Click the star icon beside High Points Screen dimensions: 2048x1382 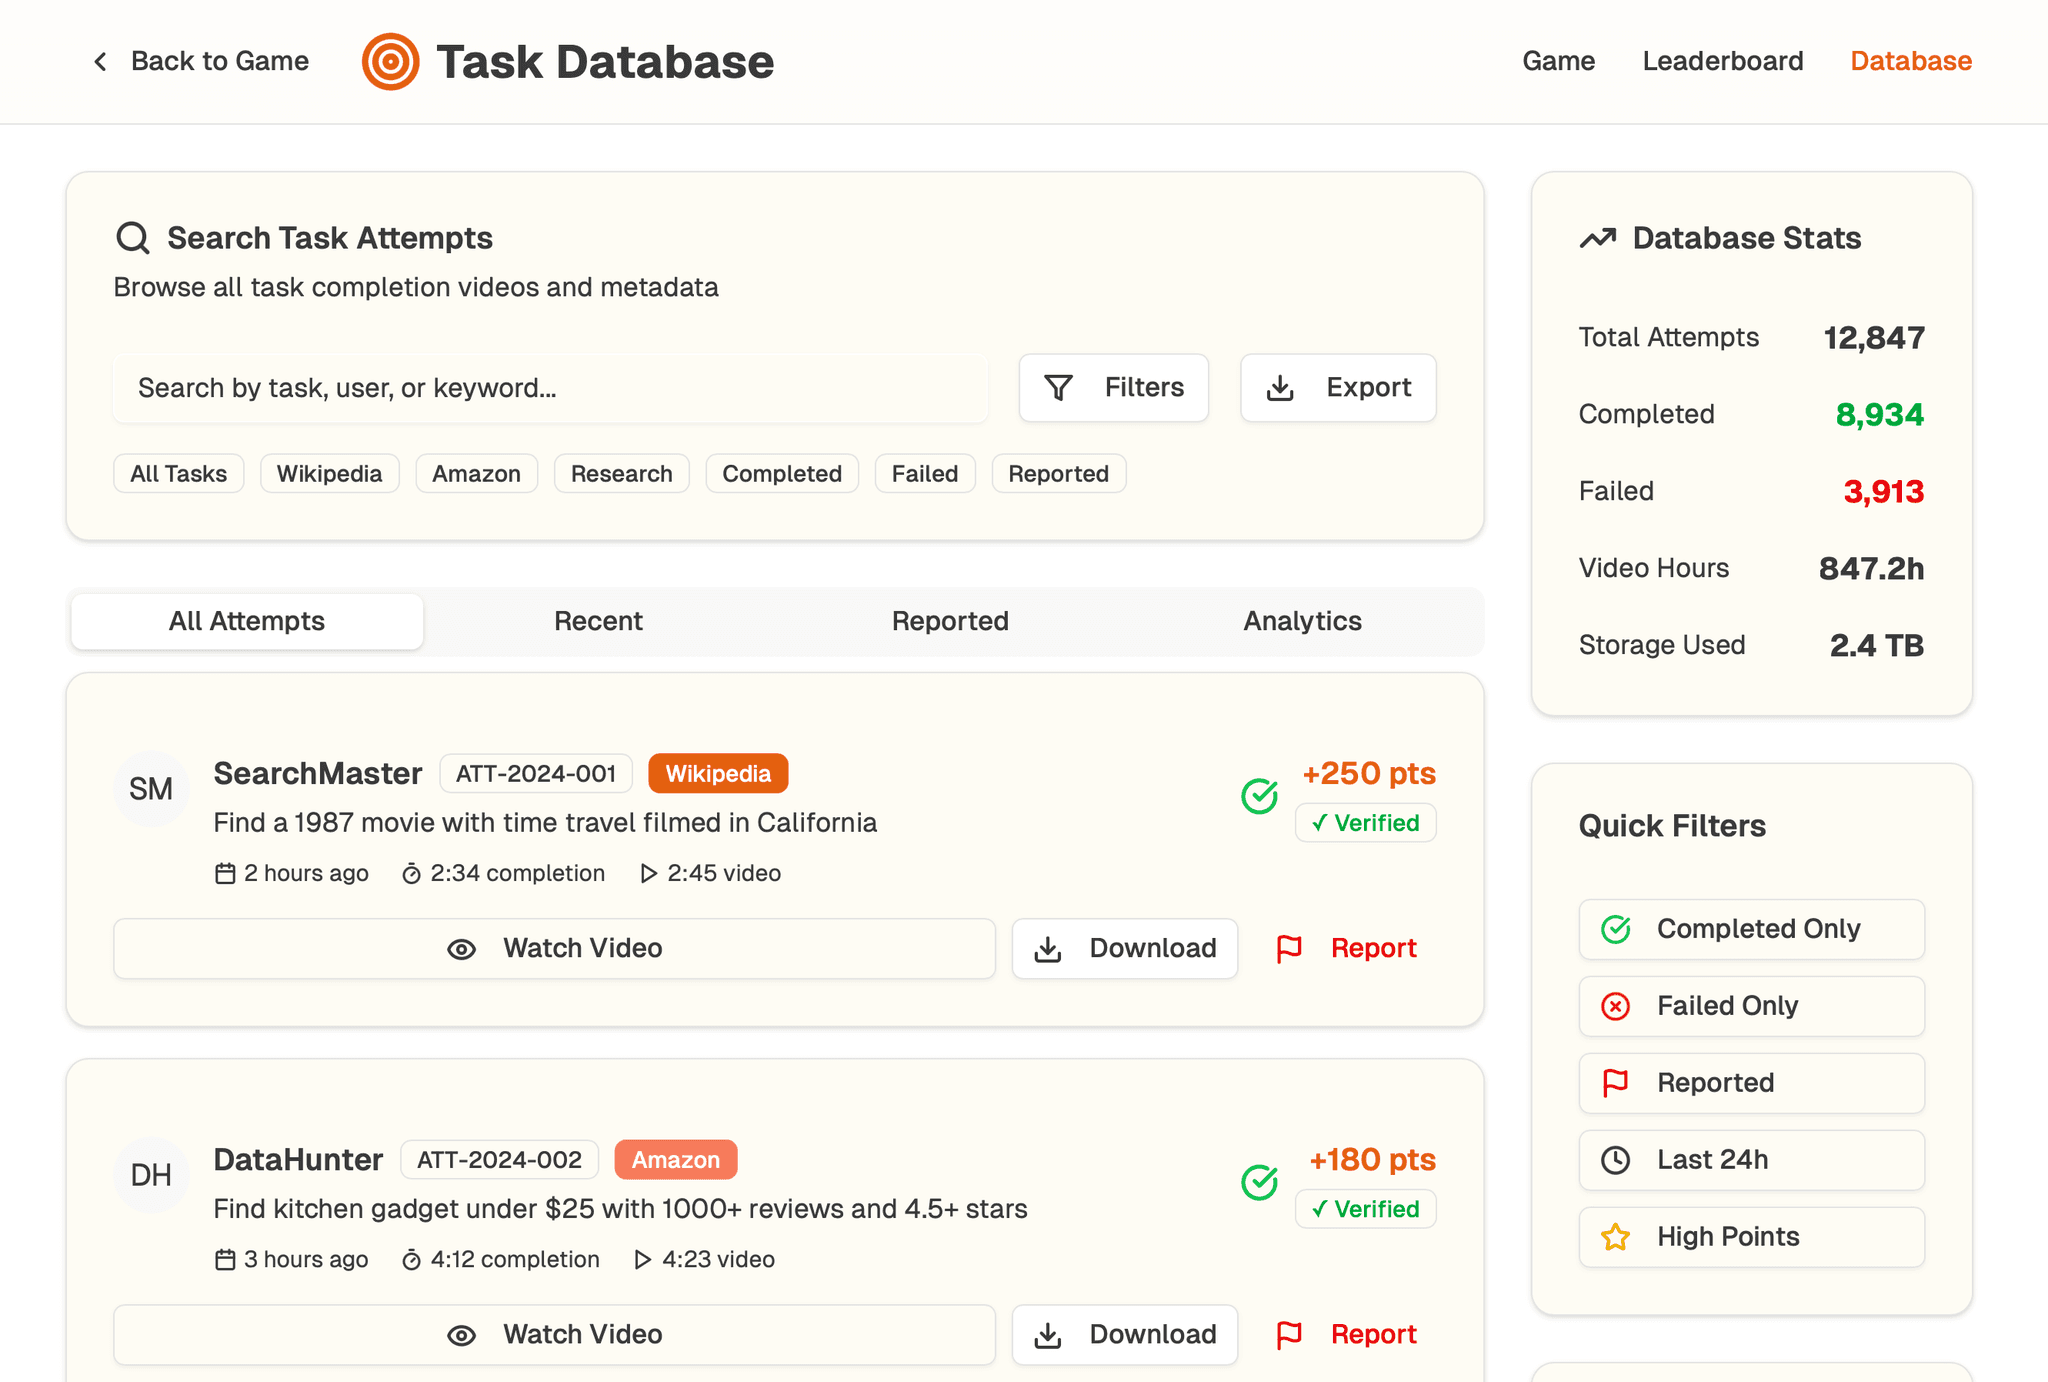(1615, 1237)
